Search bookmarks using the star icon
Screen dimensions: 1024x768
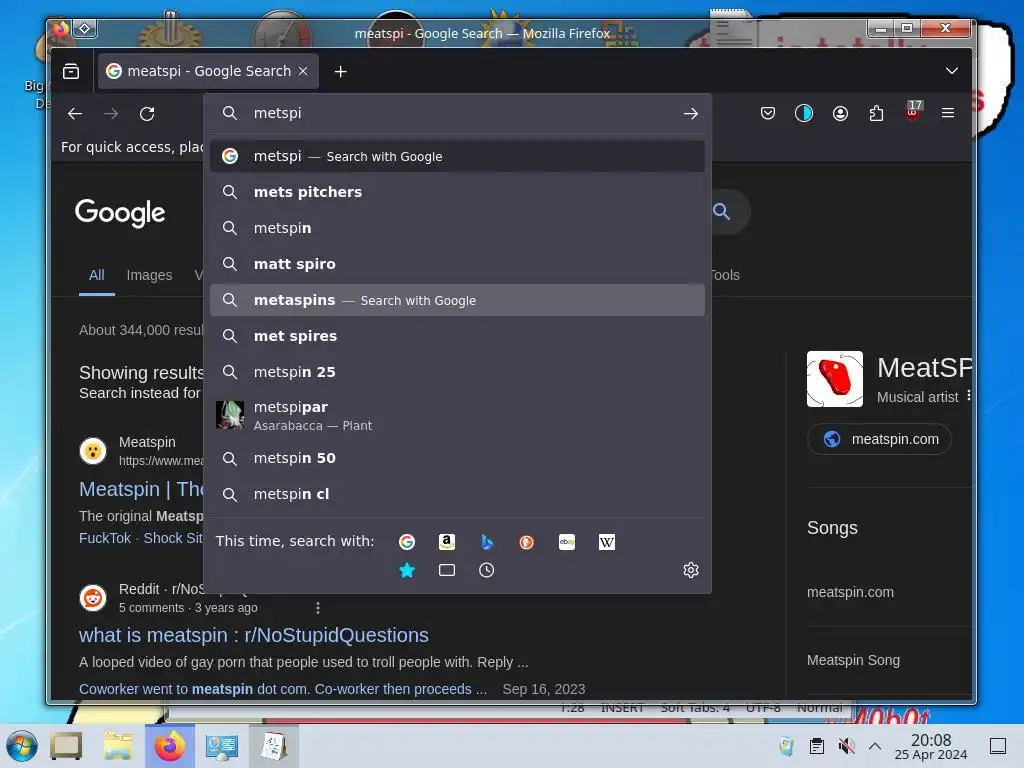coord(407,570)
